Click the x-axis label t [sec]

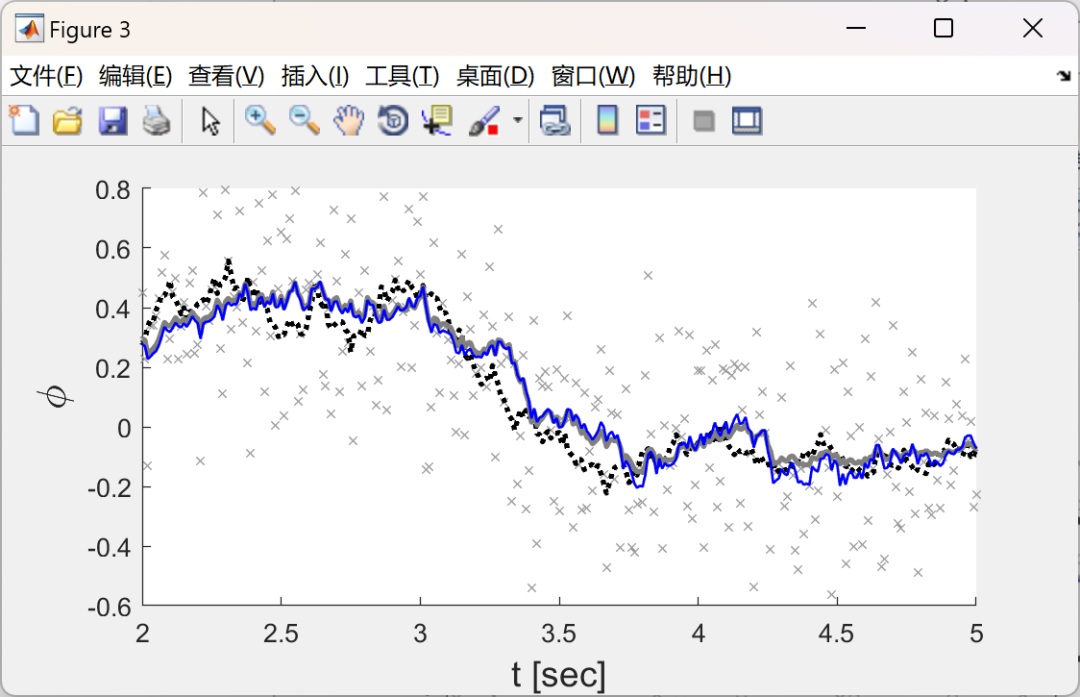[559, 675]
